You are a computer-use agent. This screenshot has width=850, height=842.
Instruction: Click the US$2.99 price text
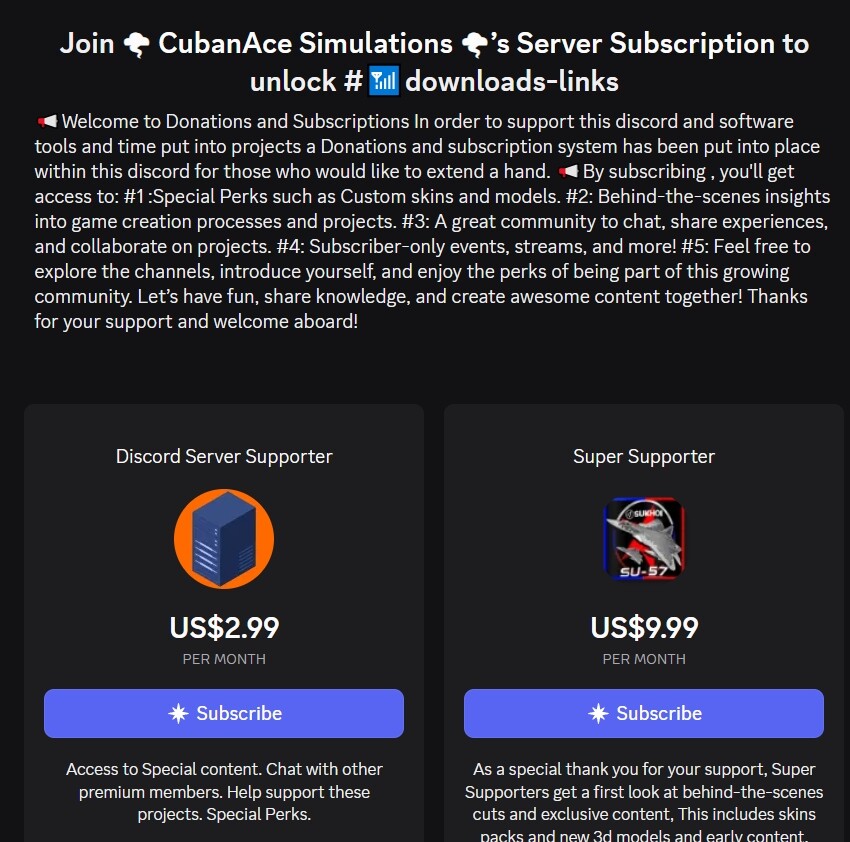tap(224, 628)
